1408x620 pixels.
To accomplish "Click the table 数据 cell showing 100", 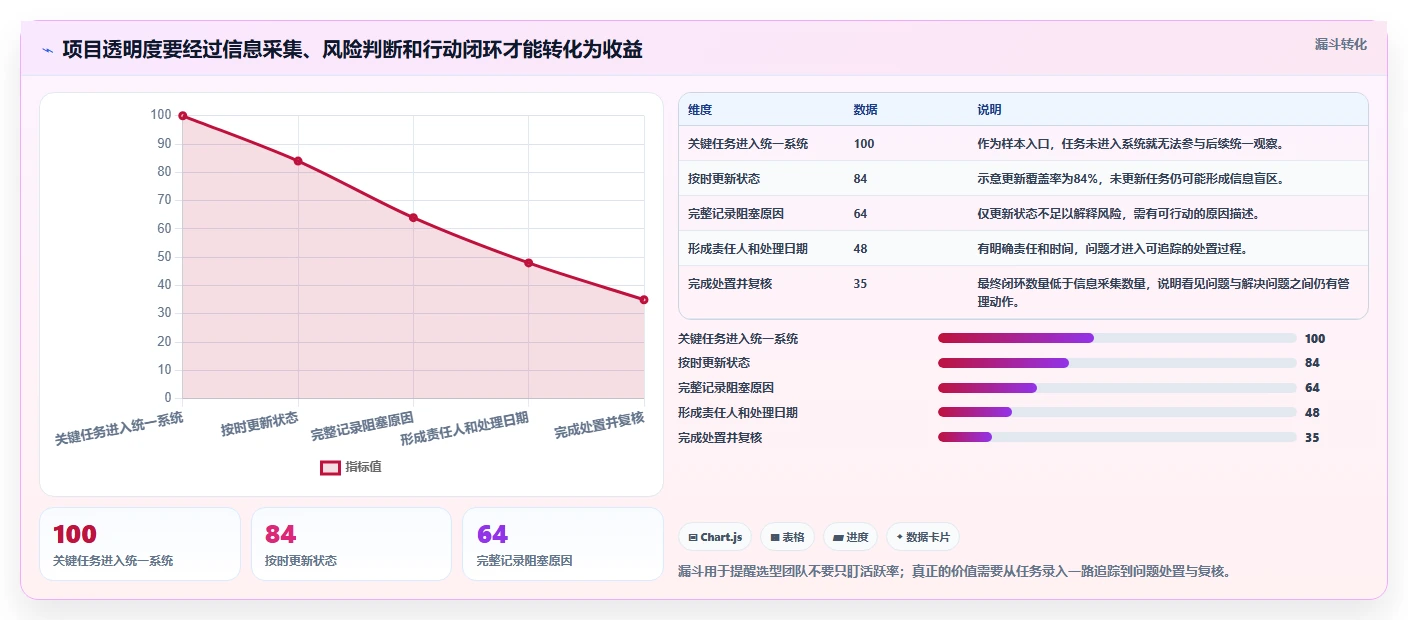I will (x=864, y=144).
